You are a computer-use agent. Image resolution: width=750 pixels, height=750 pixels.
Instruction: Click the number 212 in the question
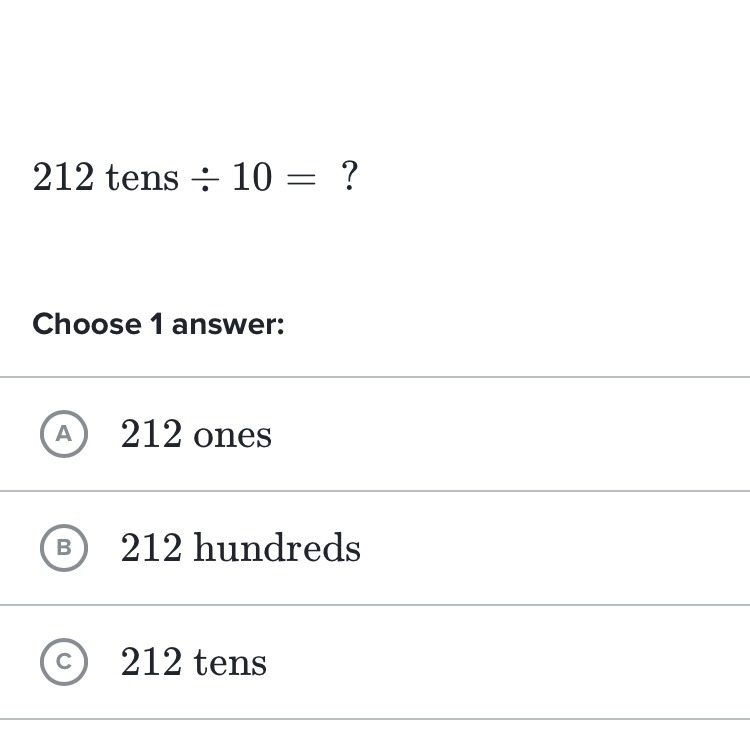point(63,178)
